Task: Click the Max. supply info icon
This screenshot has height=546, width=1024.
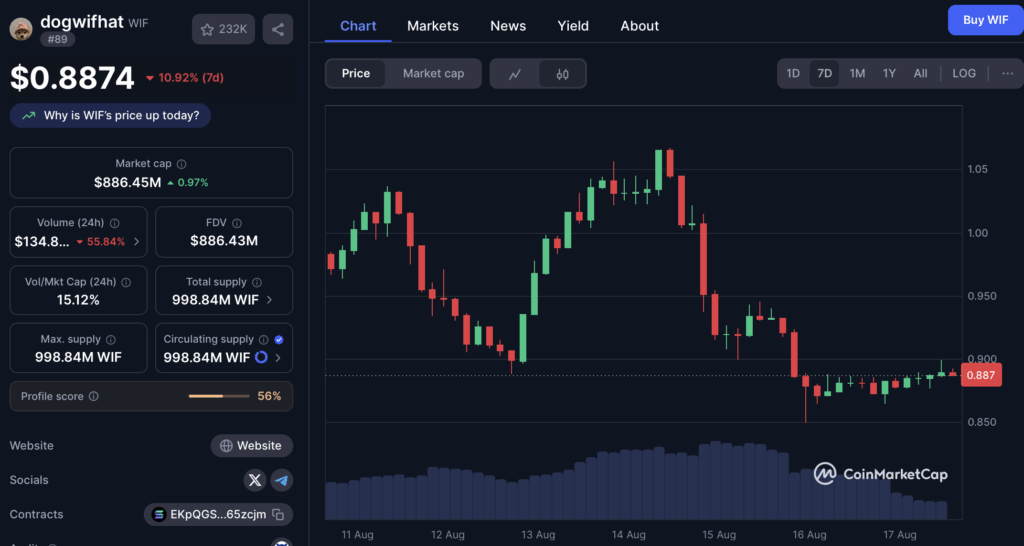Action: (x=111, y=340)
